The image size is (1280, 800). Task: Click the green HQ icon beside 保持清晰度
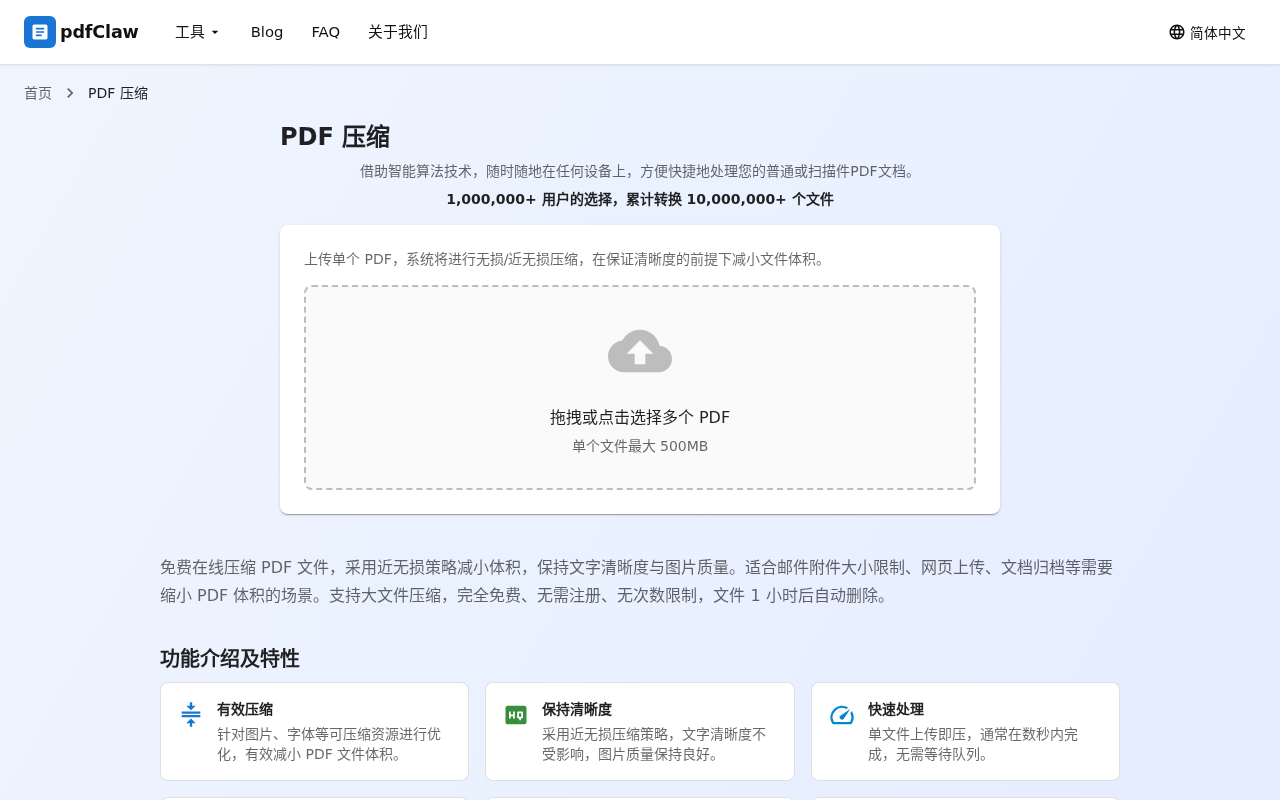tap(516, 715)
